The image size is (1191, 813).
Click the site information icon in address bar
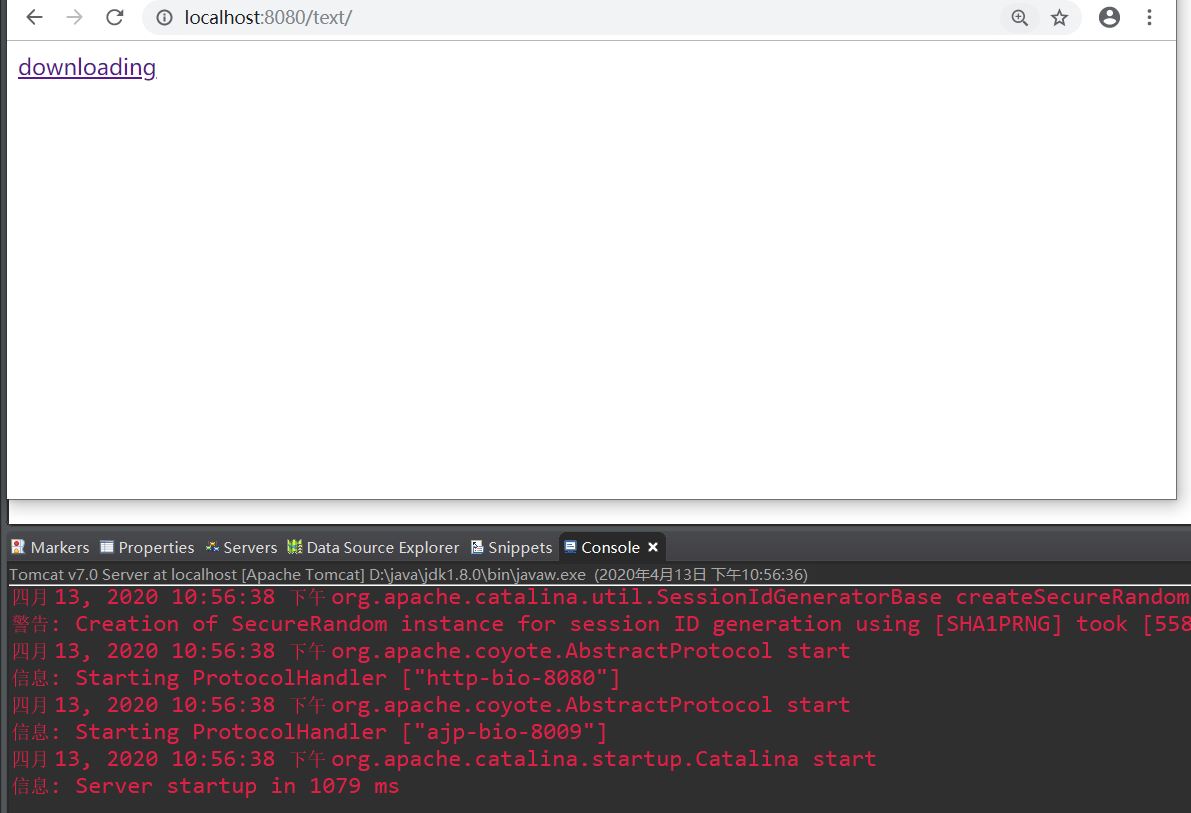click(x=162, y=17)
